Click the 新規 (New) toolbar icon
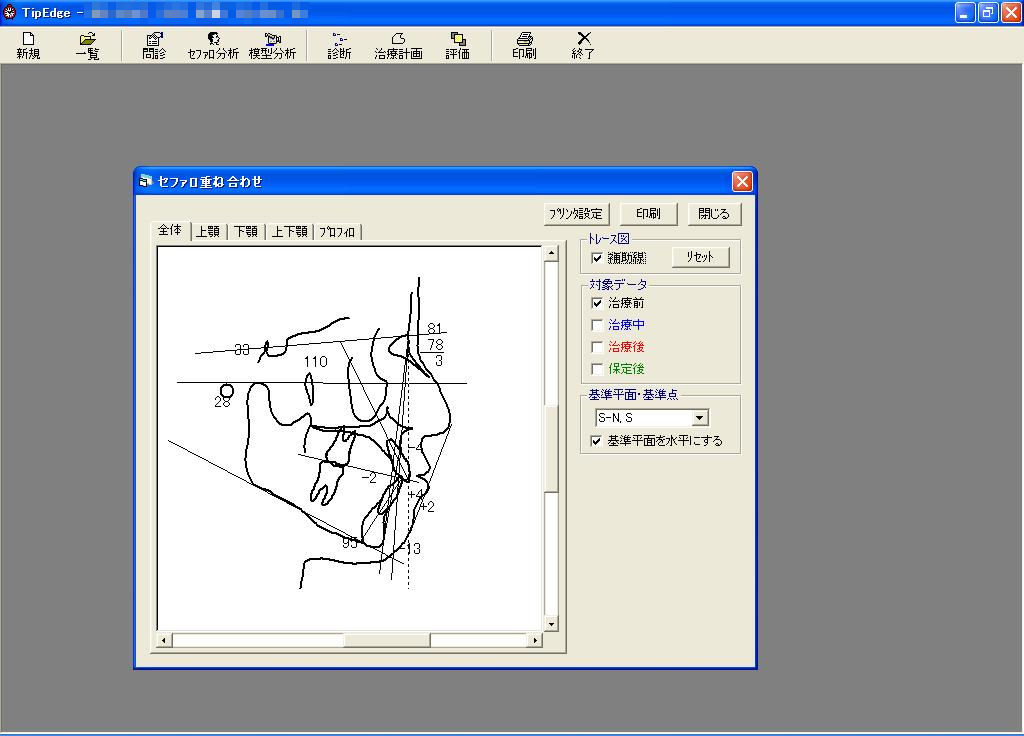The image size is (1024, 736). (28, 45)
